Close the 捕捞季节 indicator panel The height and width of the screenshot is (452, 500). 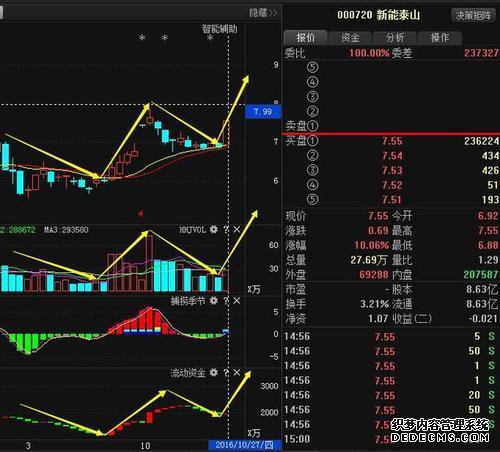point(237,301)
